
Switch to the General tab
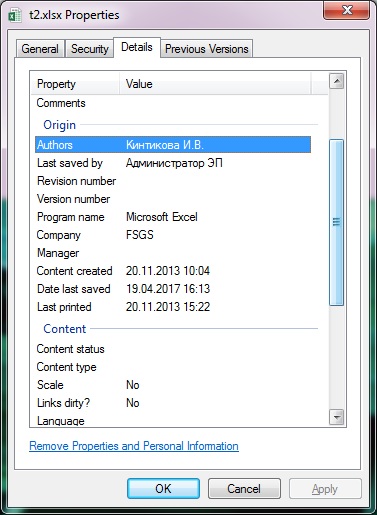pos(40,49)
